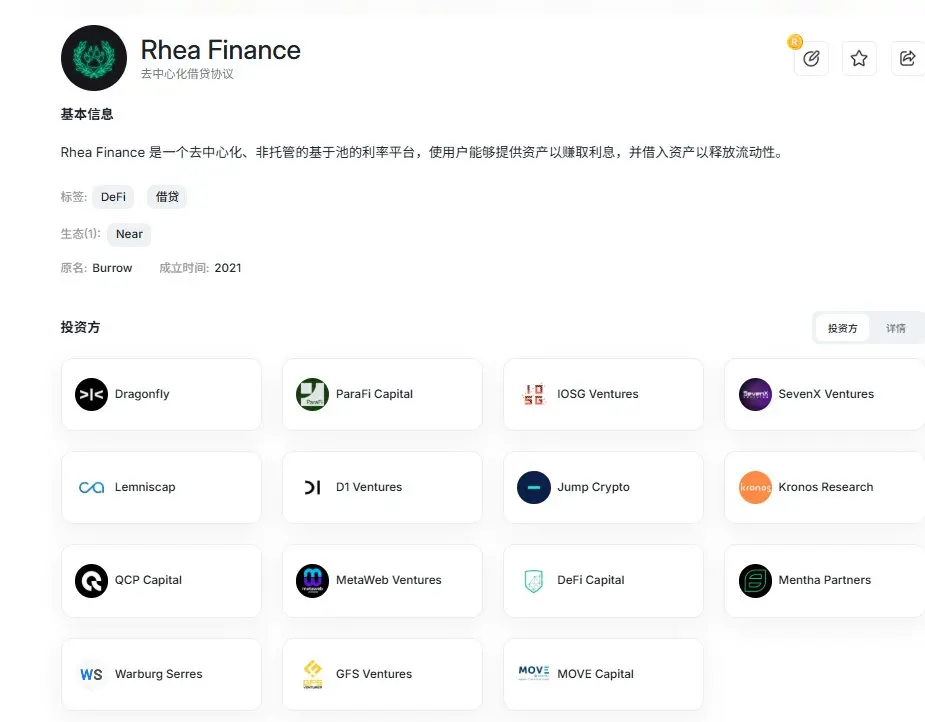The image size is (925, 722).
Task: Open the MetaWeb Ventures investor name
Action: pos(388,580)
